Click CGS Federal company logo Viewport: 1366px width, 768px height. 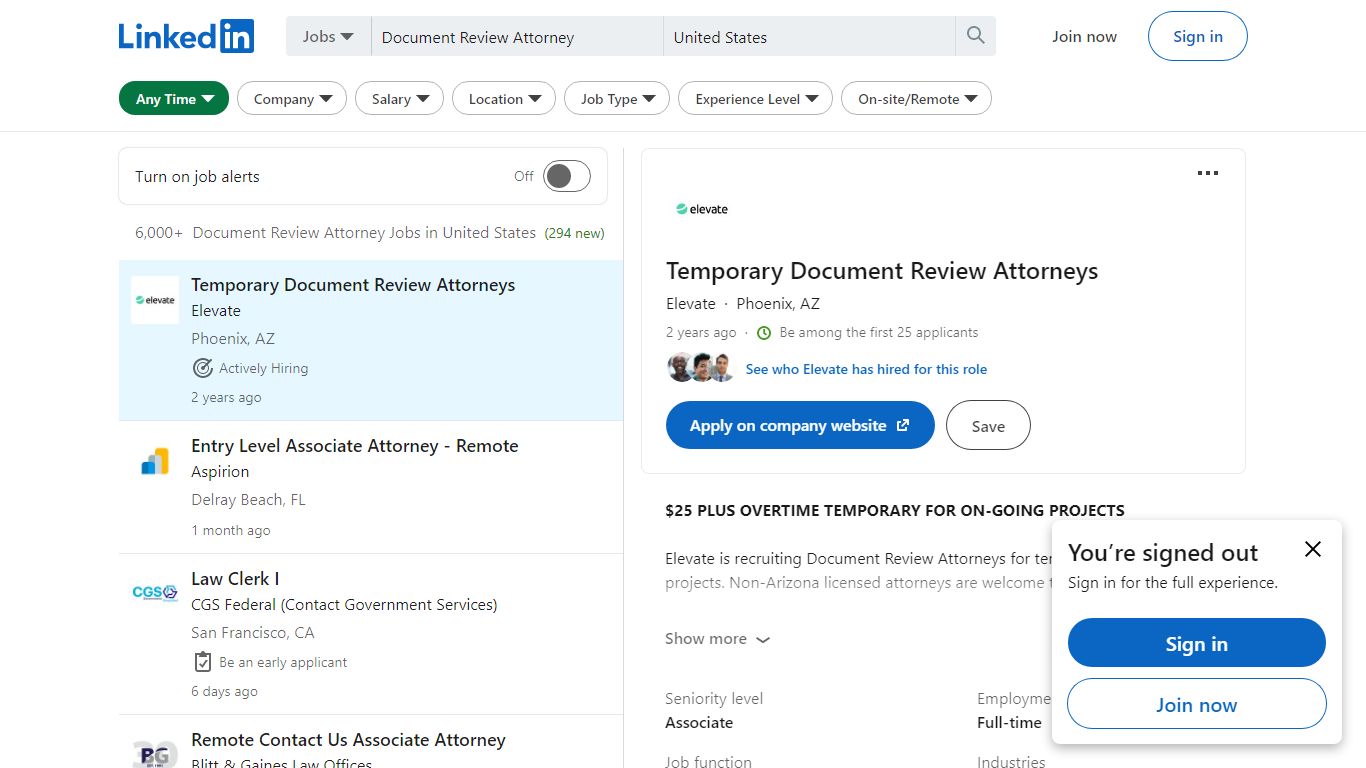tap(155, 594)
